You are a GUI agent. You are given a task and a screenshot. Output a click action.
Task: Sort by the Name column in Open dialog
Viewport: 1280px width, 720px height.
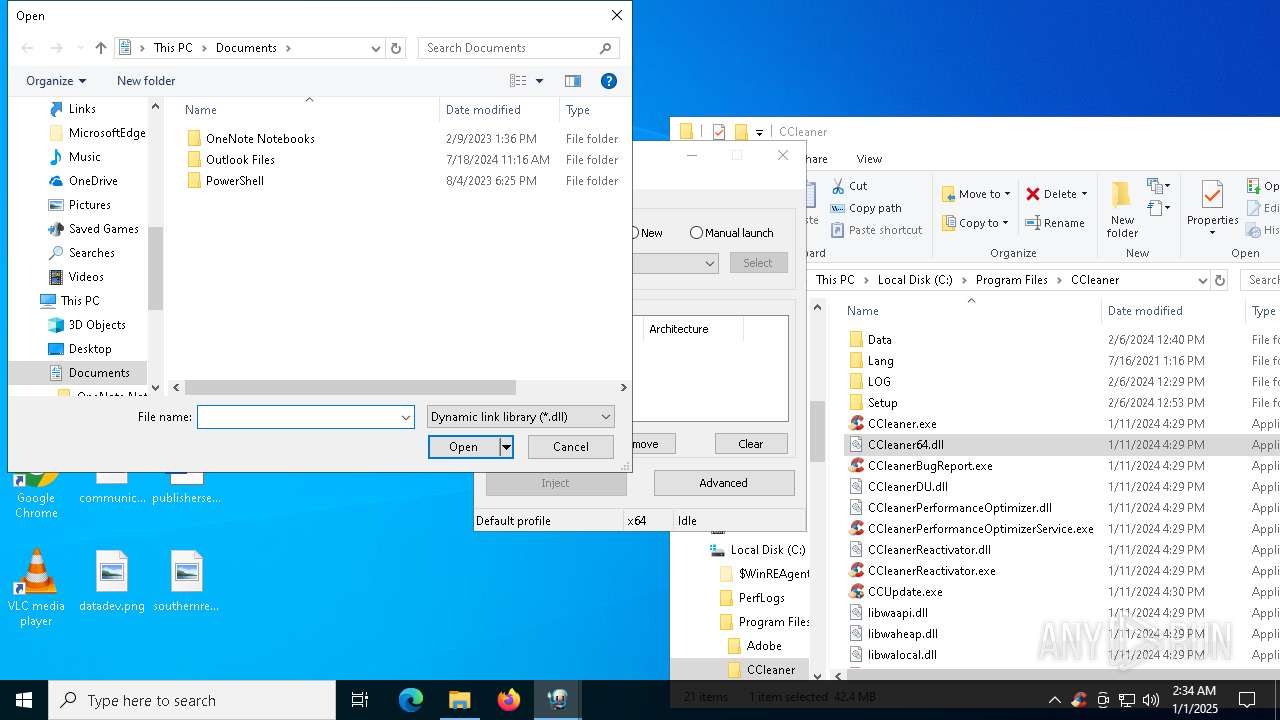coord(201,110)
